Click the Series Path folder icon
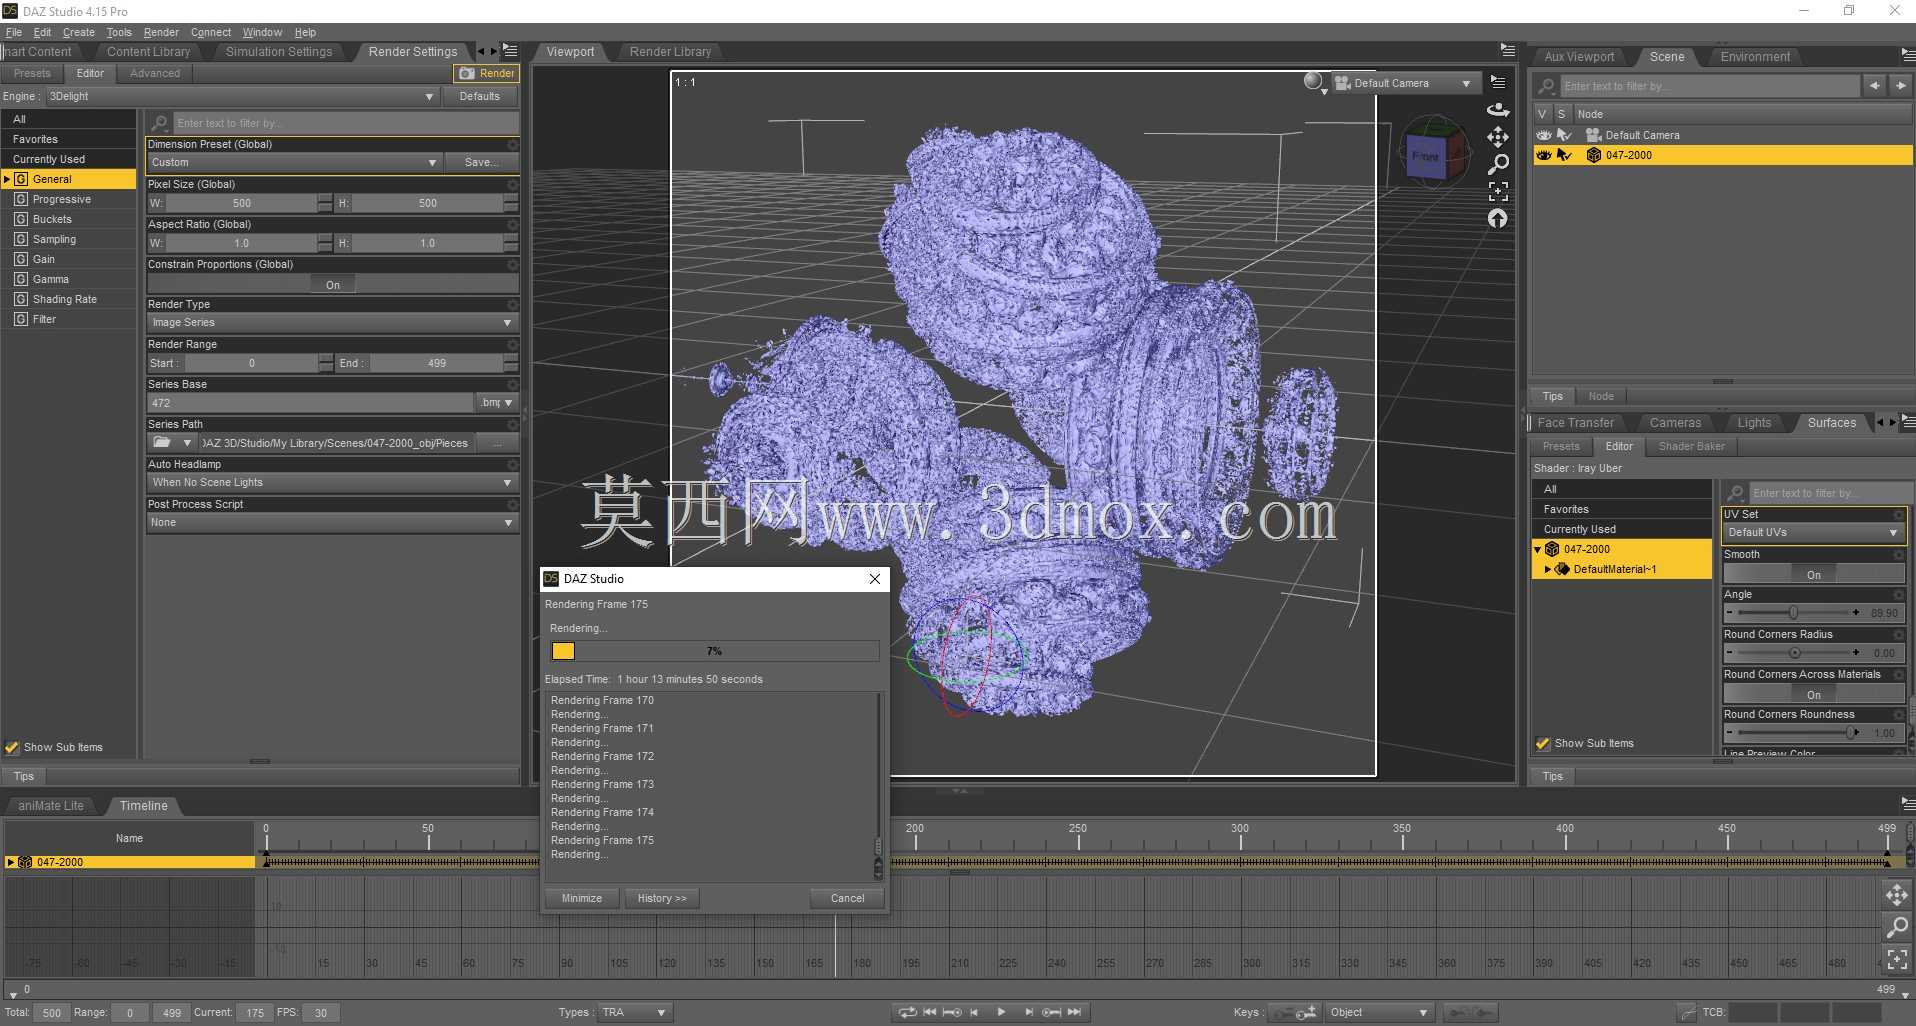This screenshot has height=1026, width=1916. [x=162, y=443]
